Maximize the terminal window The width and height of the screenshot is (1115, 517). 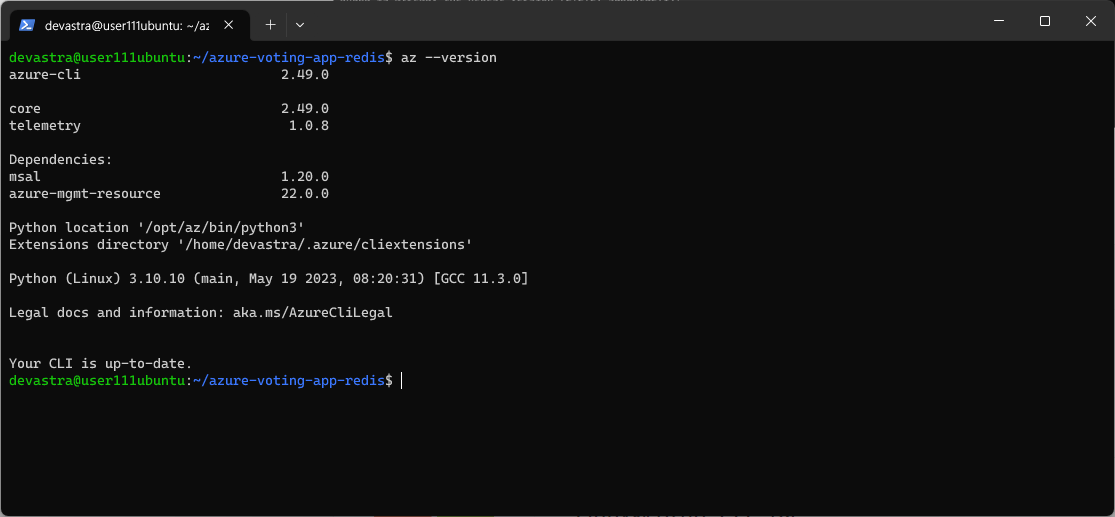tap(1045, 21)
